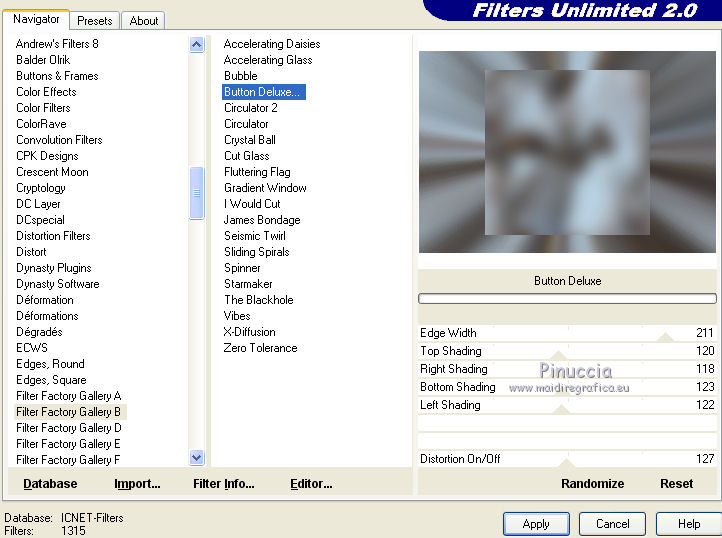Select Filter Factory Gallery F
Image resolution: width=722 pixels, height=538 pixels.
tap(68, 460)
